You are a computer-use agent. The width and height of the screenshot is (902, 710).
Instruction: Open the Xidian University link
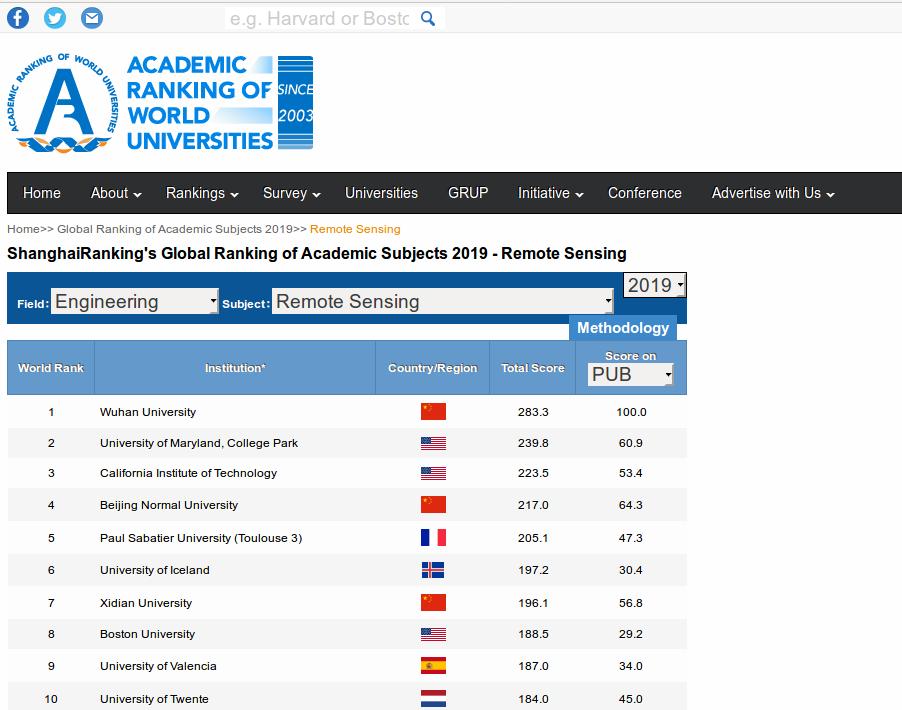tap(146, 603)
